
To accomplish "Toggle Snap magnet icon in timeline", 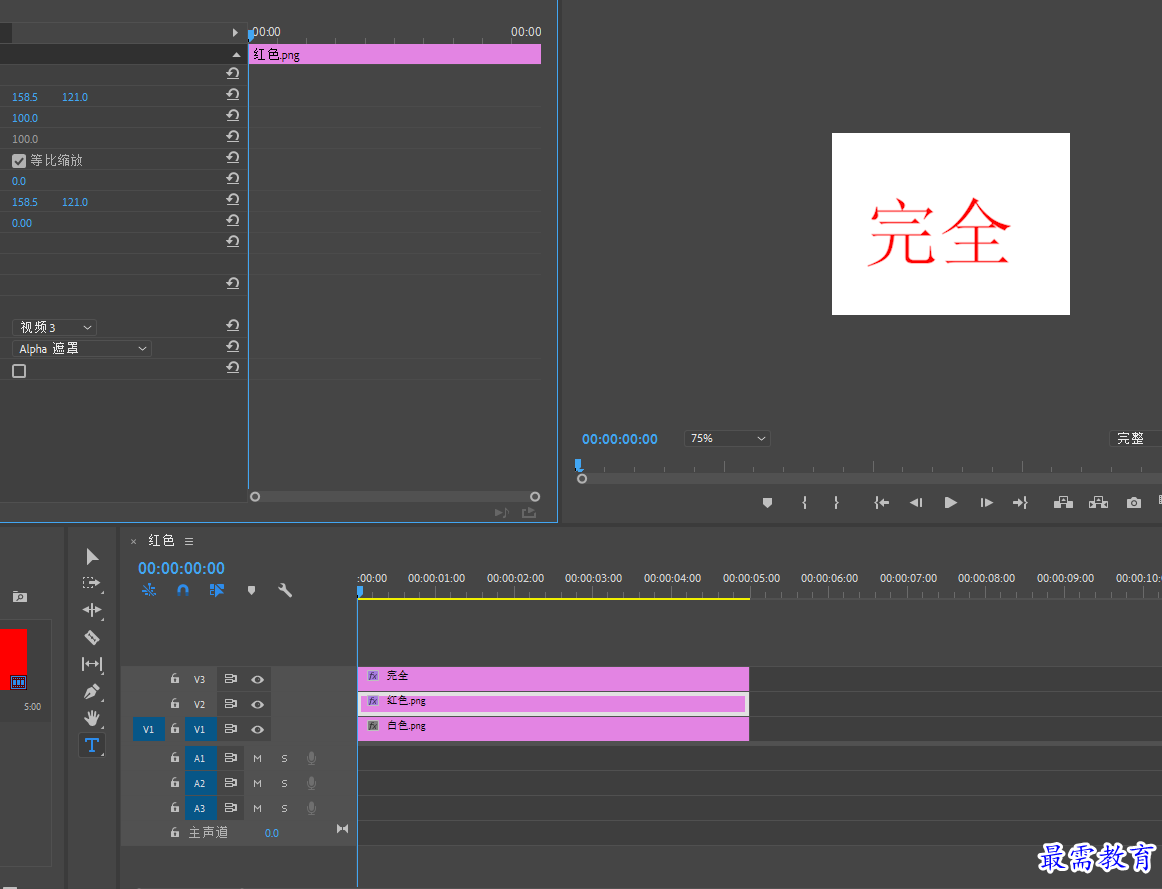I will [x=182, y=590].
